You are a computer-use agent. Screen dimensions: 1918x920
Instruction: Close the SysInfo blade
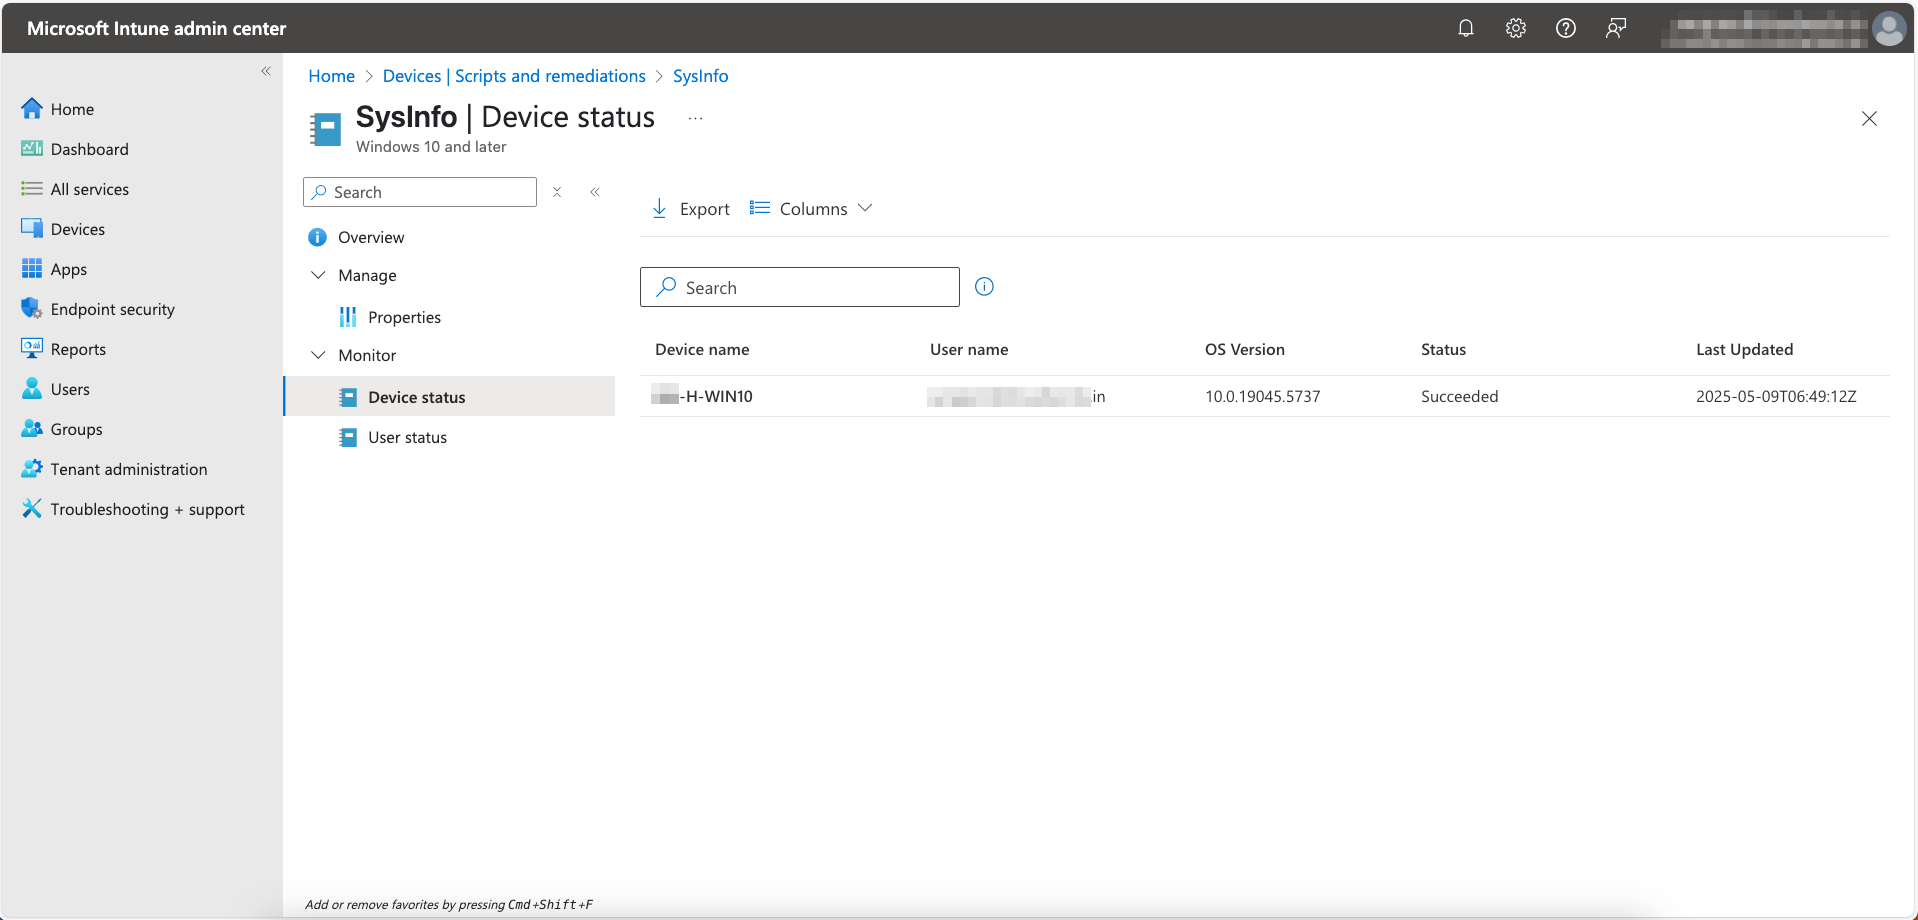click(1869, 118)
